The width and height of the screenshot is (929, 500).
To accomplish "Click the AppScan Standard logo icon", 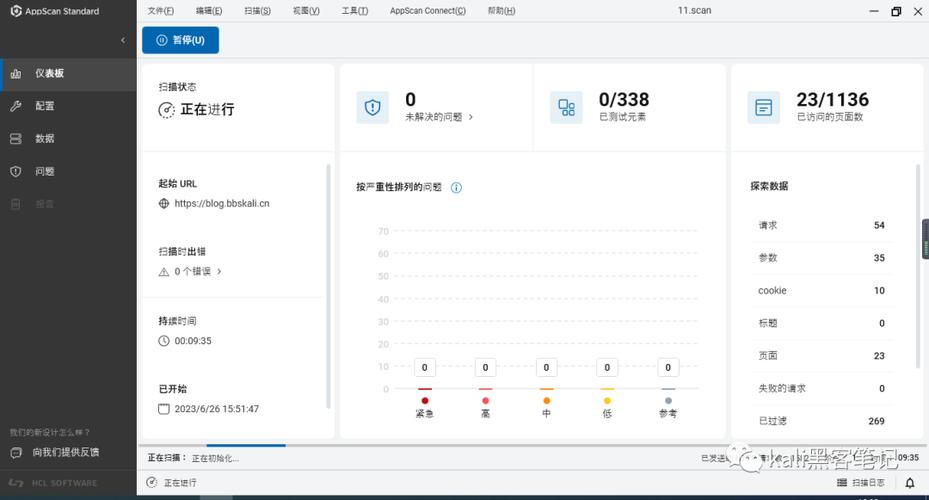I will click(16, 11).
